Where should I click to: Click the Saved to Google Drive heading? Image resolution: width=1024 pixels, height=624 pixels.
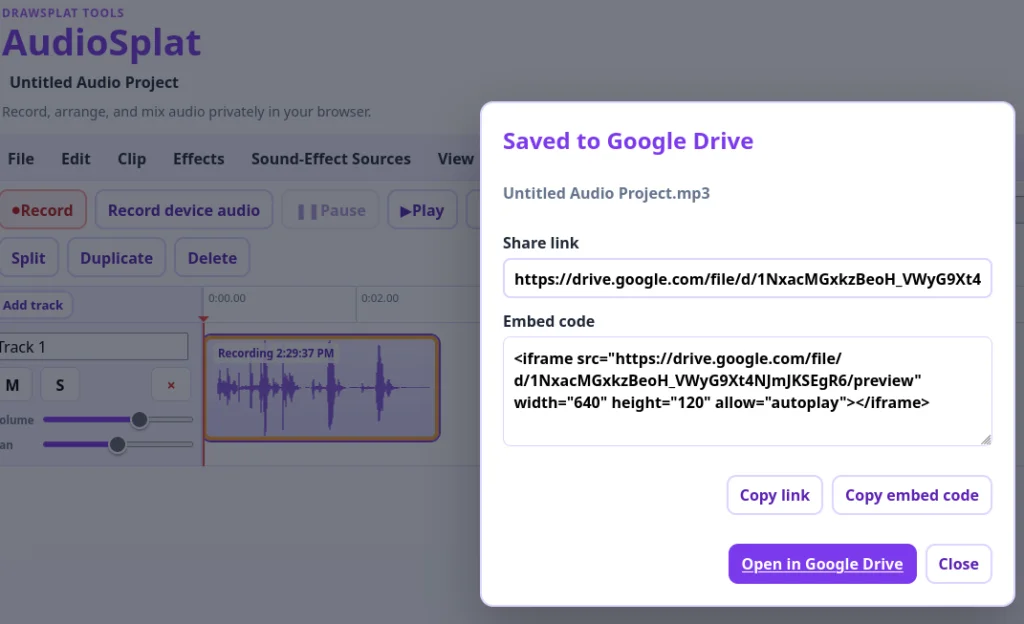click(x=628, y=141)
